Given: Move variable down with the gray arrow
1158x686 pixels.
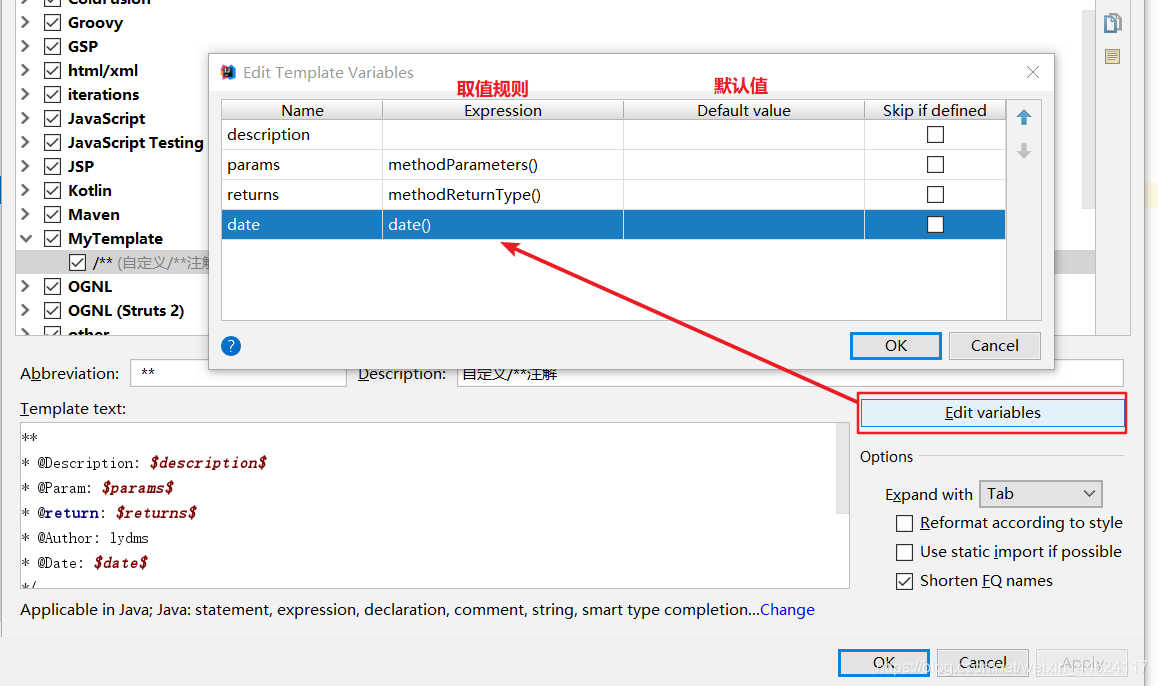Looking at the screenshot, I should tap(1024, 151).
